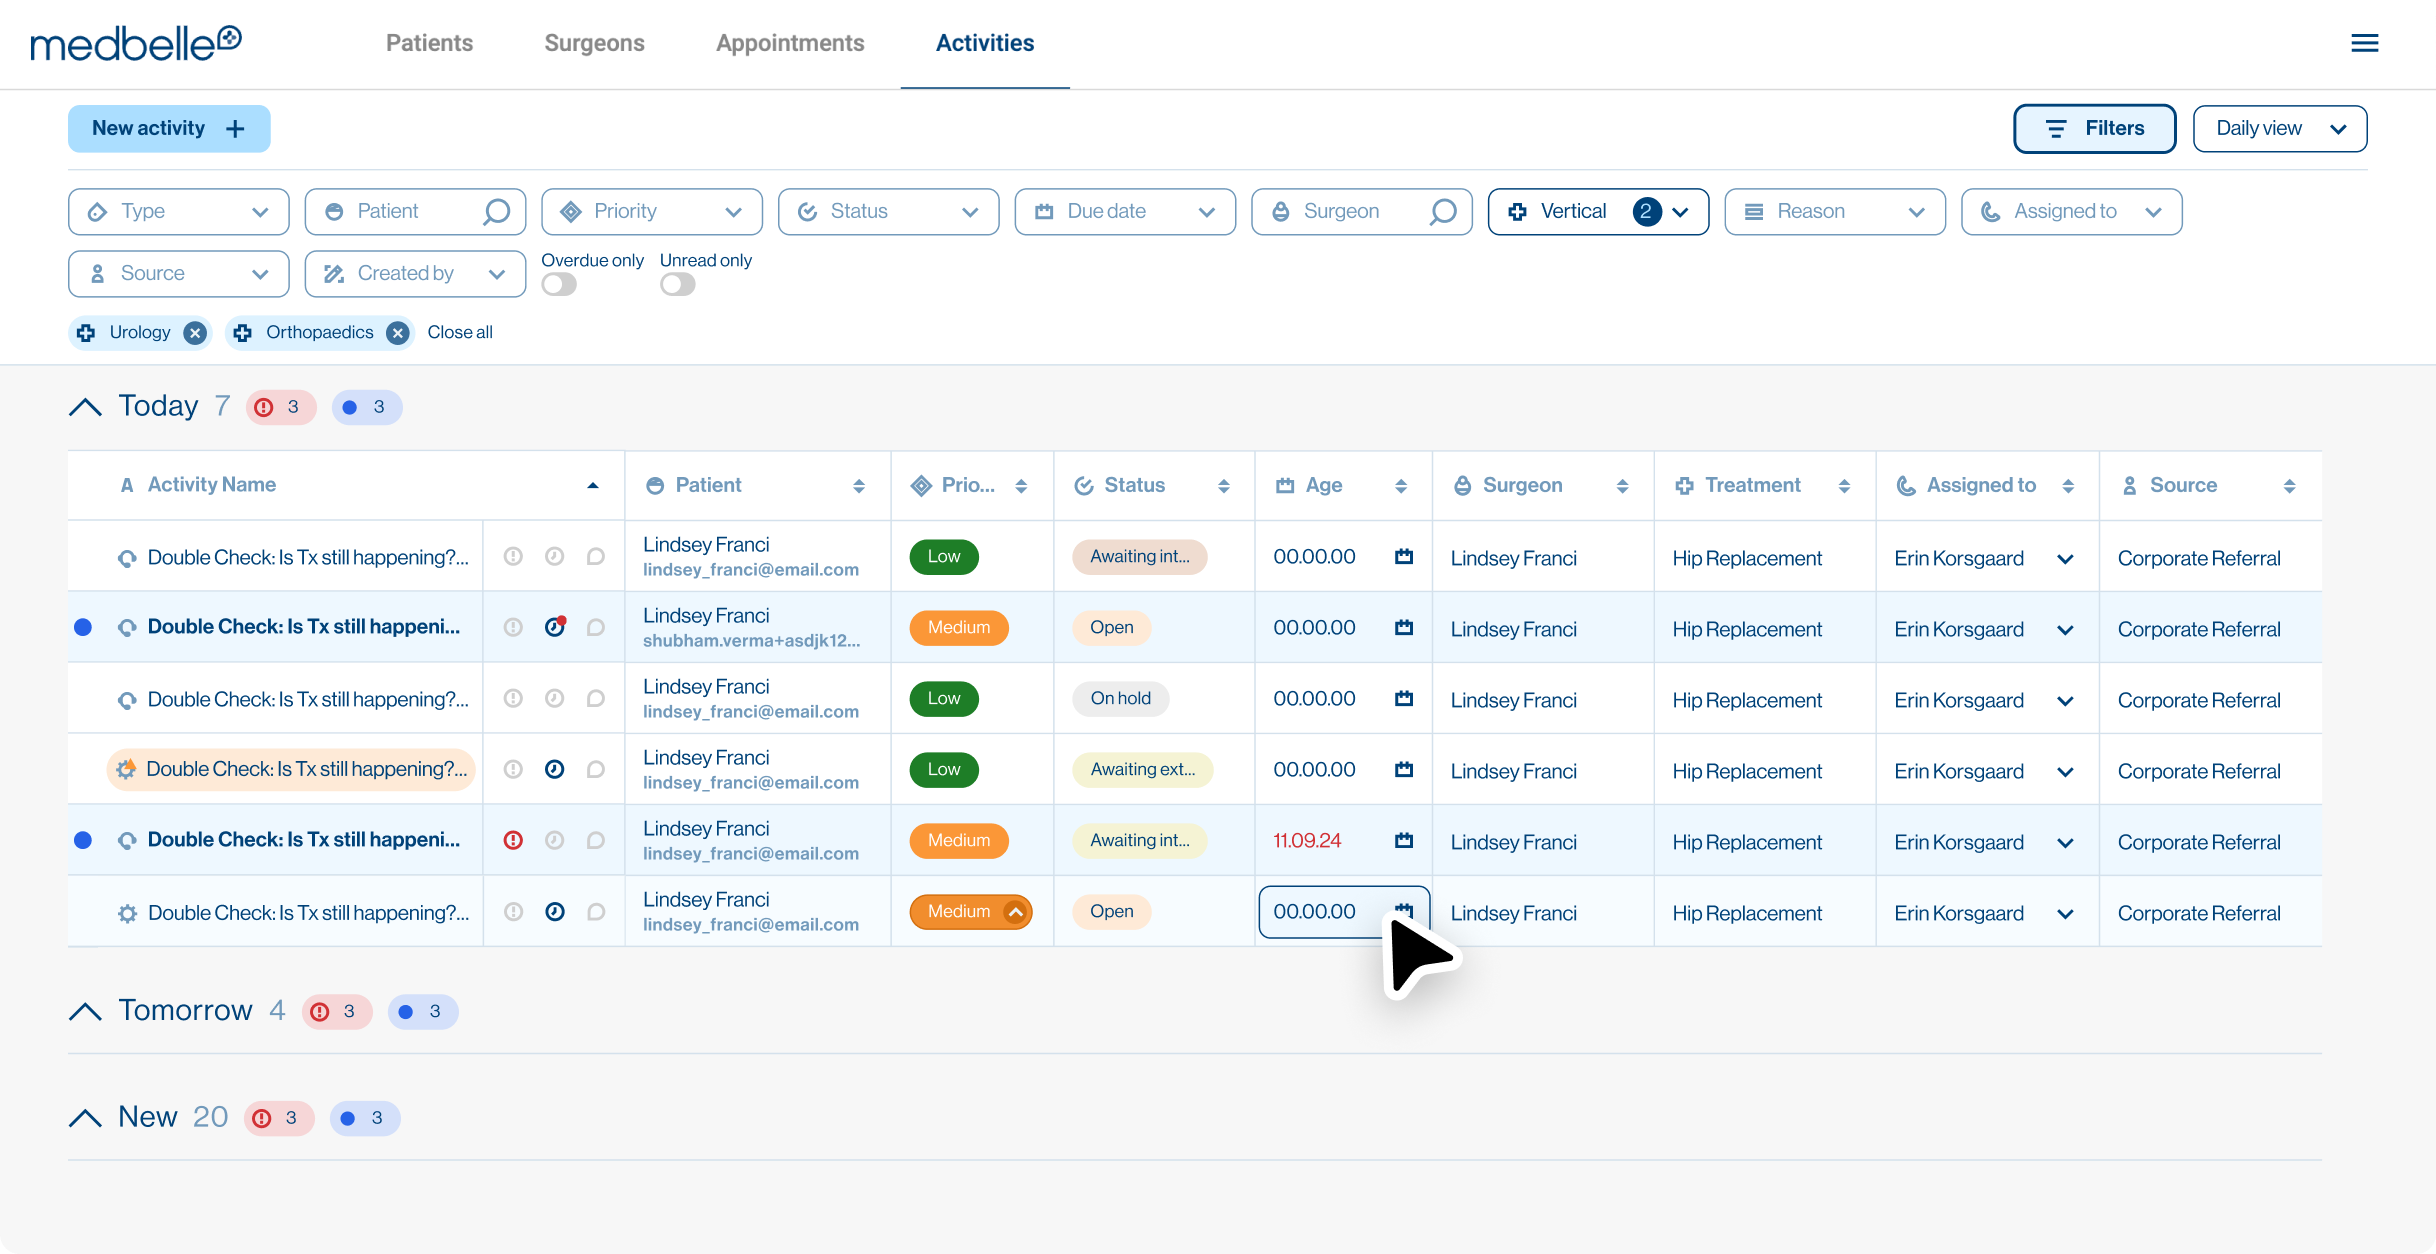Image resolution: width=2436 pixels, height=1254 pixels.
Task: Click clock reminder icon with red dot
Action: pos(555,627)
